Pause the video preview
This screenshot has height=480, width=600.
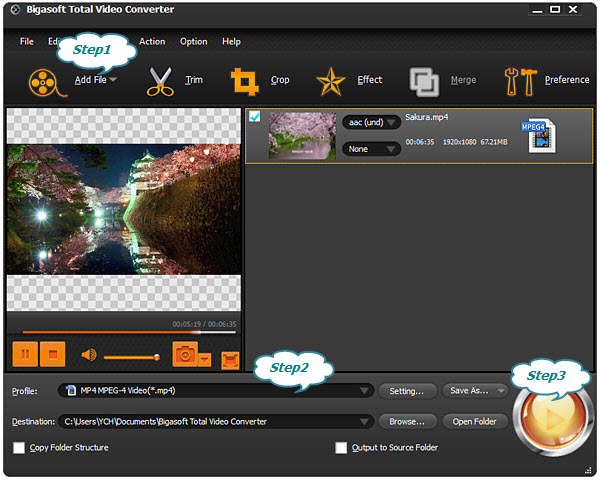click(x=25, y=354)
